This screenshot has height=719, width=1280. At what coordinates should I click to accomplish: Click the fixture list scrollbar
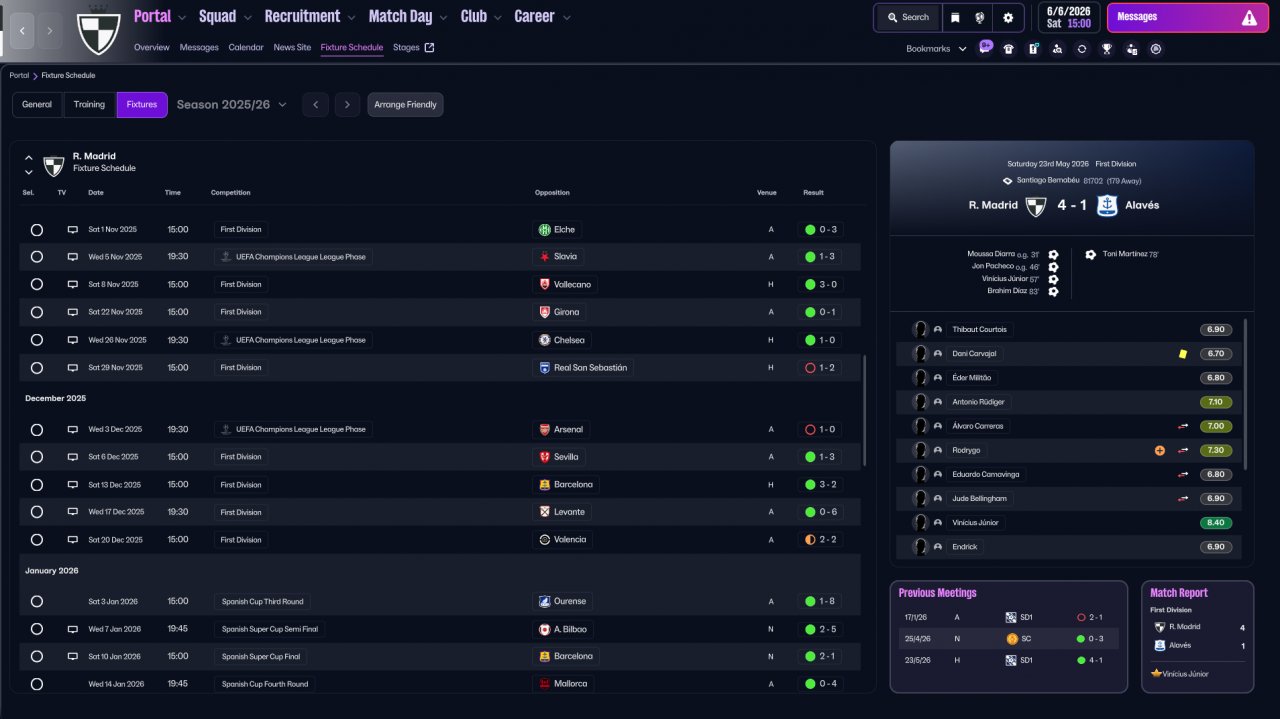[865, 410]
